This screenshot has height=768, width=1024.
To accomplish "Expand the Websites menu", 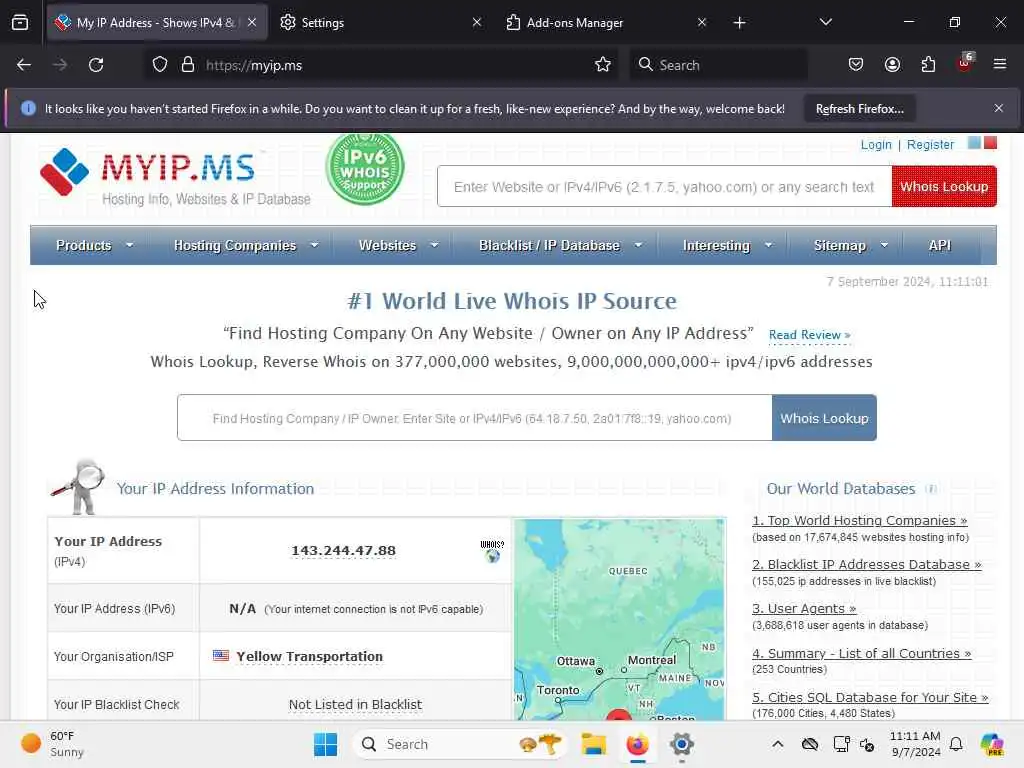I will coord(398,246).
